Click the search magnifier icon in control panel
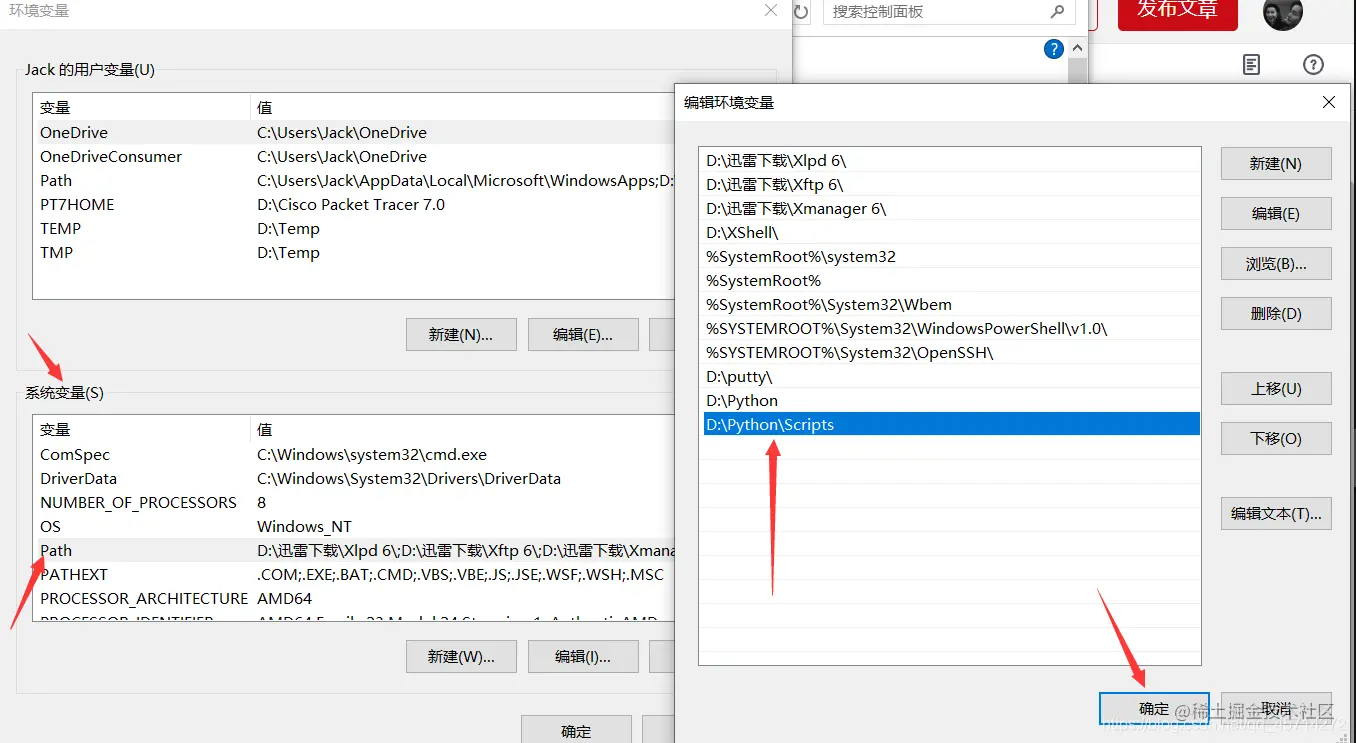Viewport: 1356px width, 743px height. [x=1057, y=12]
